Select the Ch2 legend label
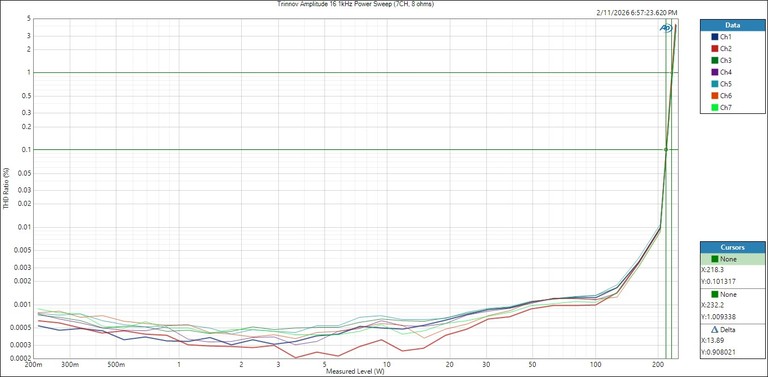Image resolution: width=768 pixels, height=377 pixels. coord(726,48)
